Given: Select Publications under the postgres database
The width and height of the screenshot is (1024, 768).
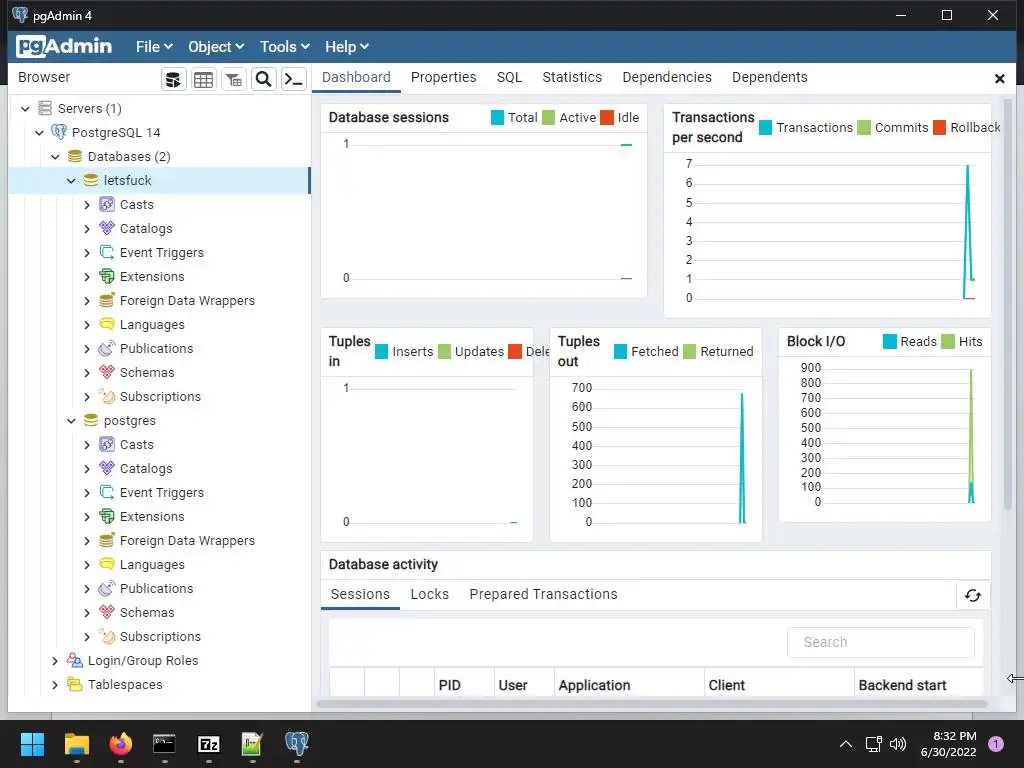Looking at the screenshot, I should click(157, 589).
